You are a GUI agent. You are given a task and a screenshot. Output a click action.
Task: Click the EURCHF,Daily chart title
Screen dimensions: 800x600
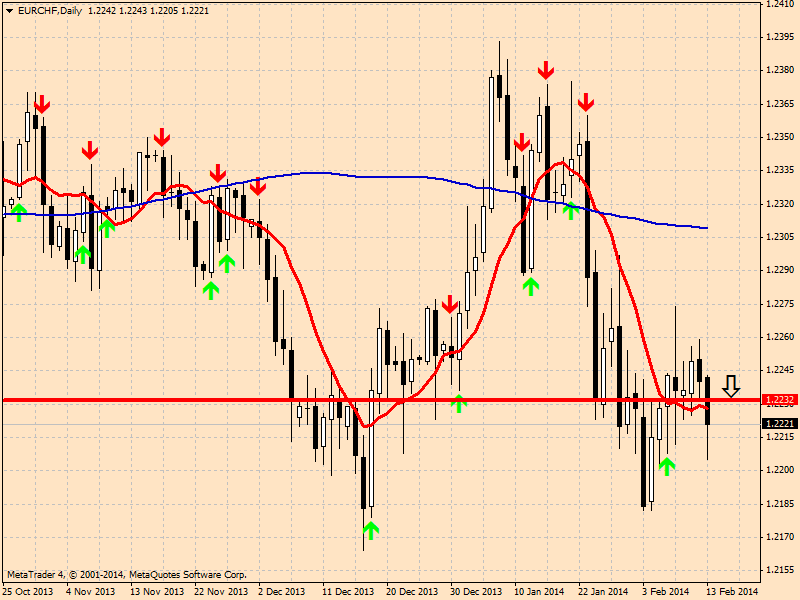pos(50,11)
